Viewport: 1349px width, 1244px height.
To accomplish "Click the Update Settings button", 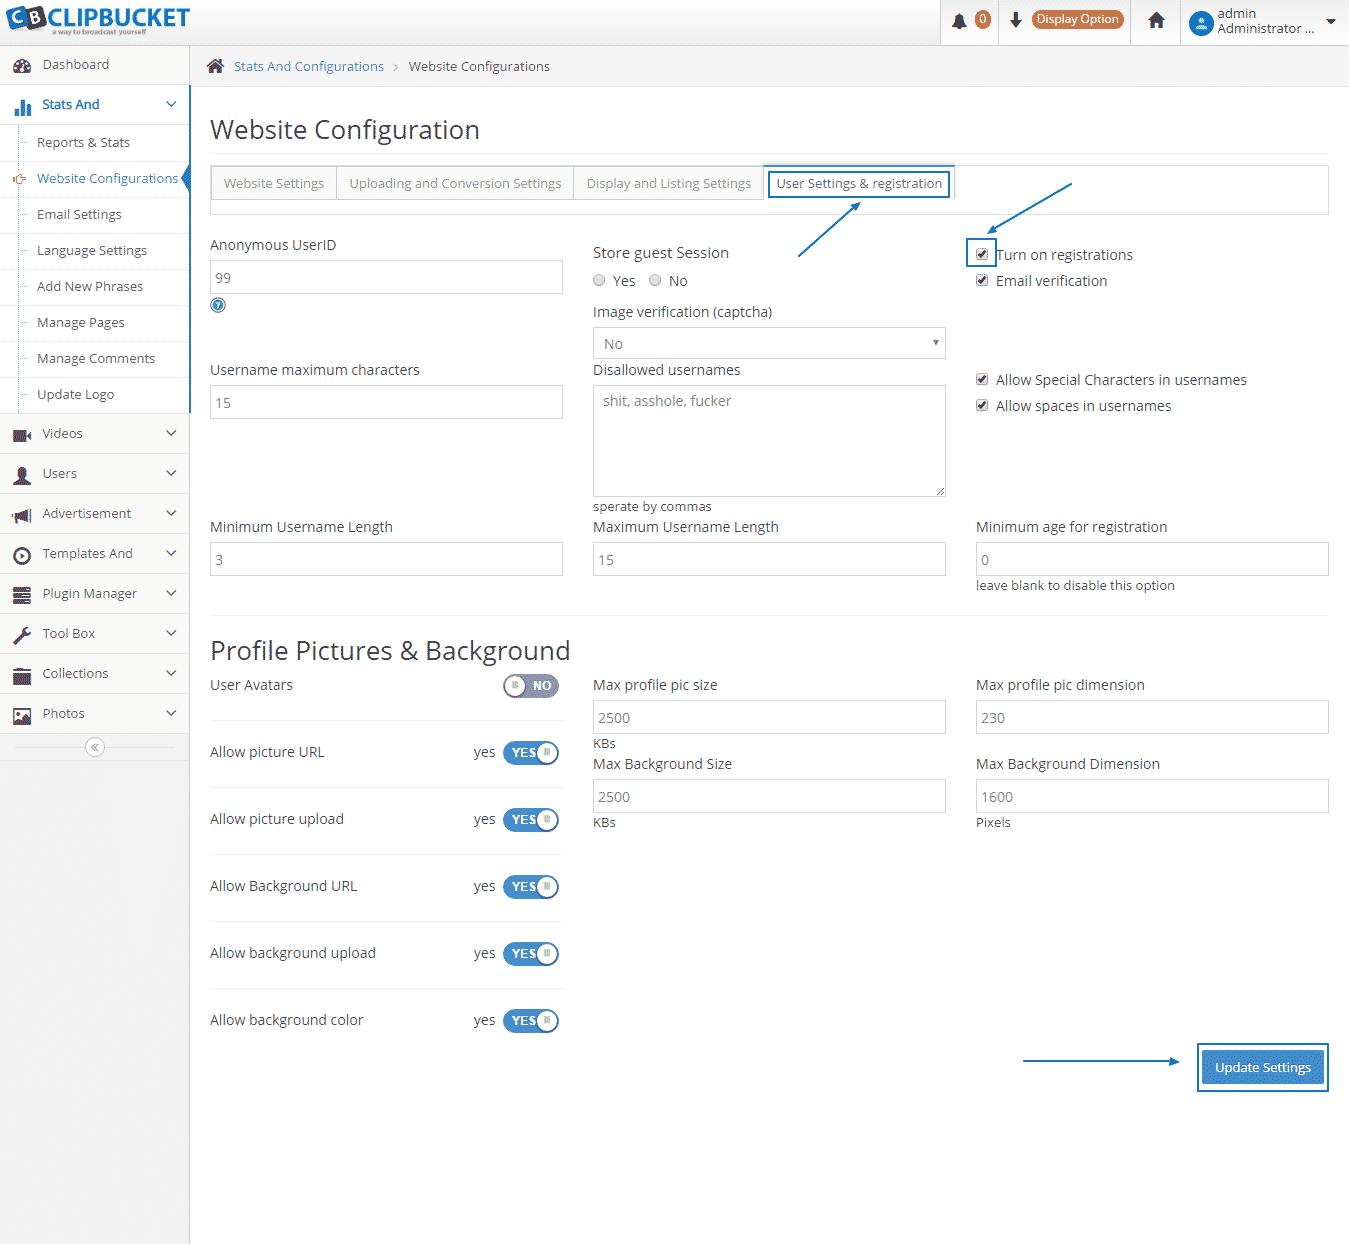I will click(1262, 1067).
